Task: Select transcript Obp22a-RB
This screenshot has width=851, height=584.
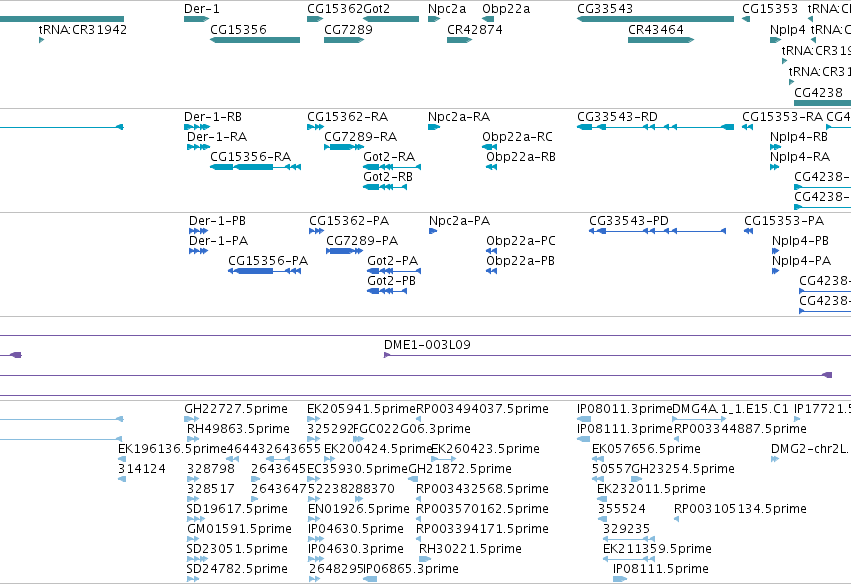Action: tap(491, 167)
